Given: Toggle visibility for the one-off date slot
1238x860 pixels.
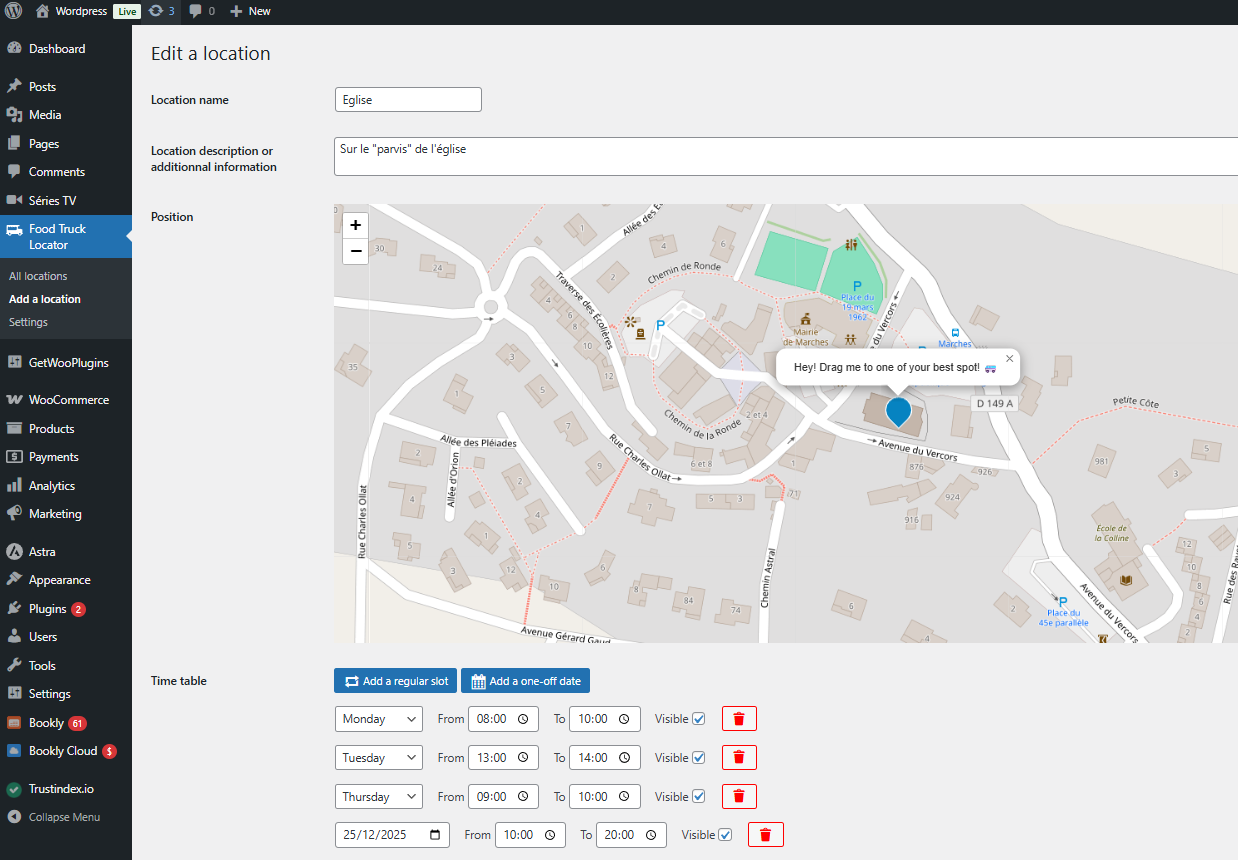Looking at the screenshot, I should pos(724,834).
